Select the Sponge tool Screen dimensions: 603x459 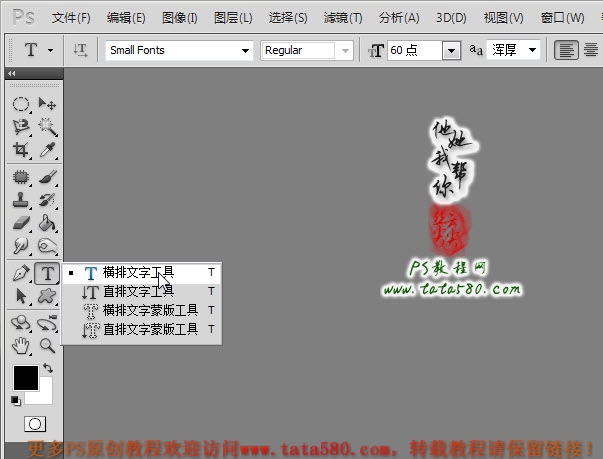pyautogui.click(x=47, y=246)
